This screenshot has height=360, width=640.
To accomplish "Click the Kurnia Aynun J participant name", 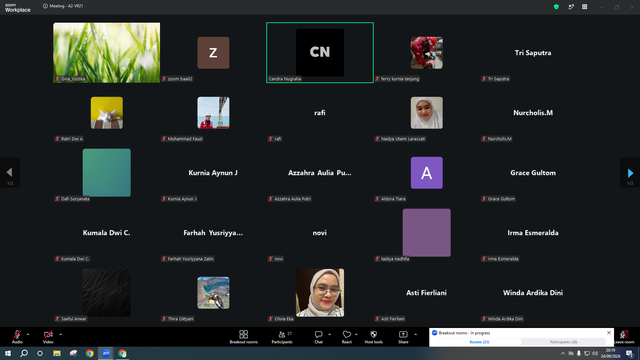I will (213, 173).
